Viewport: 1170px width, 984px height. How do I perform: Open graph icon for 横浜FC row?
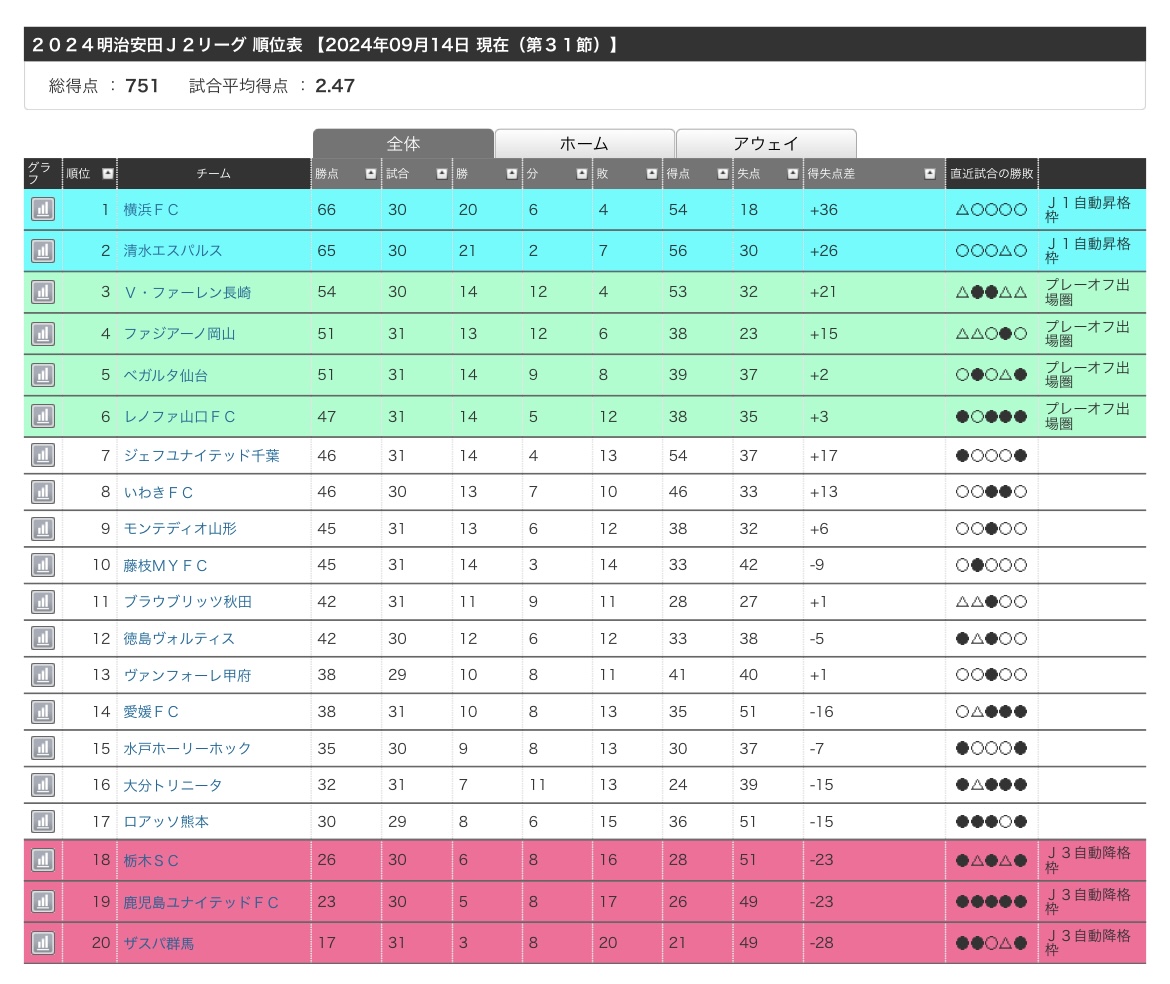43,210
